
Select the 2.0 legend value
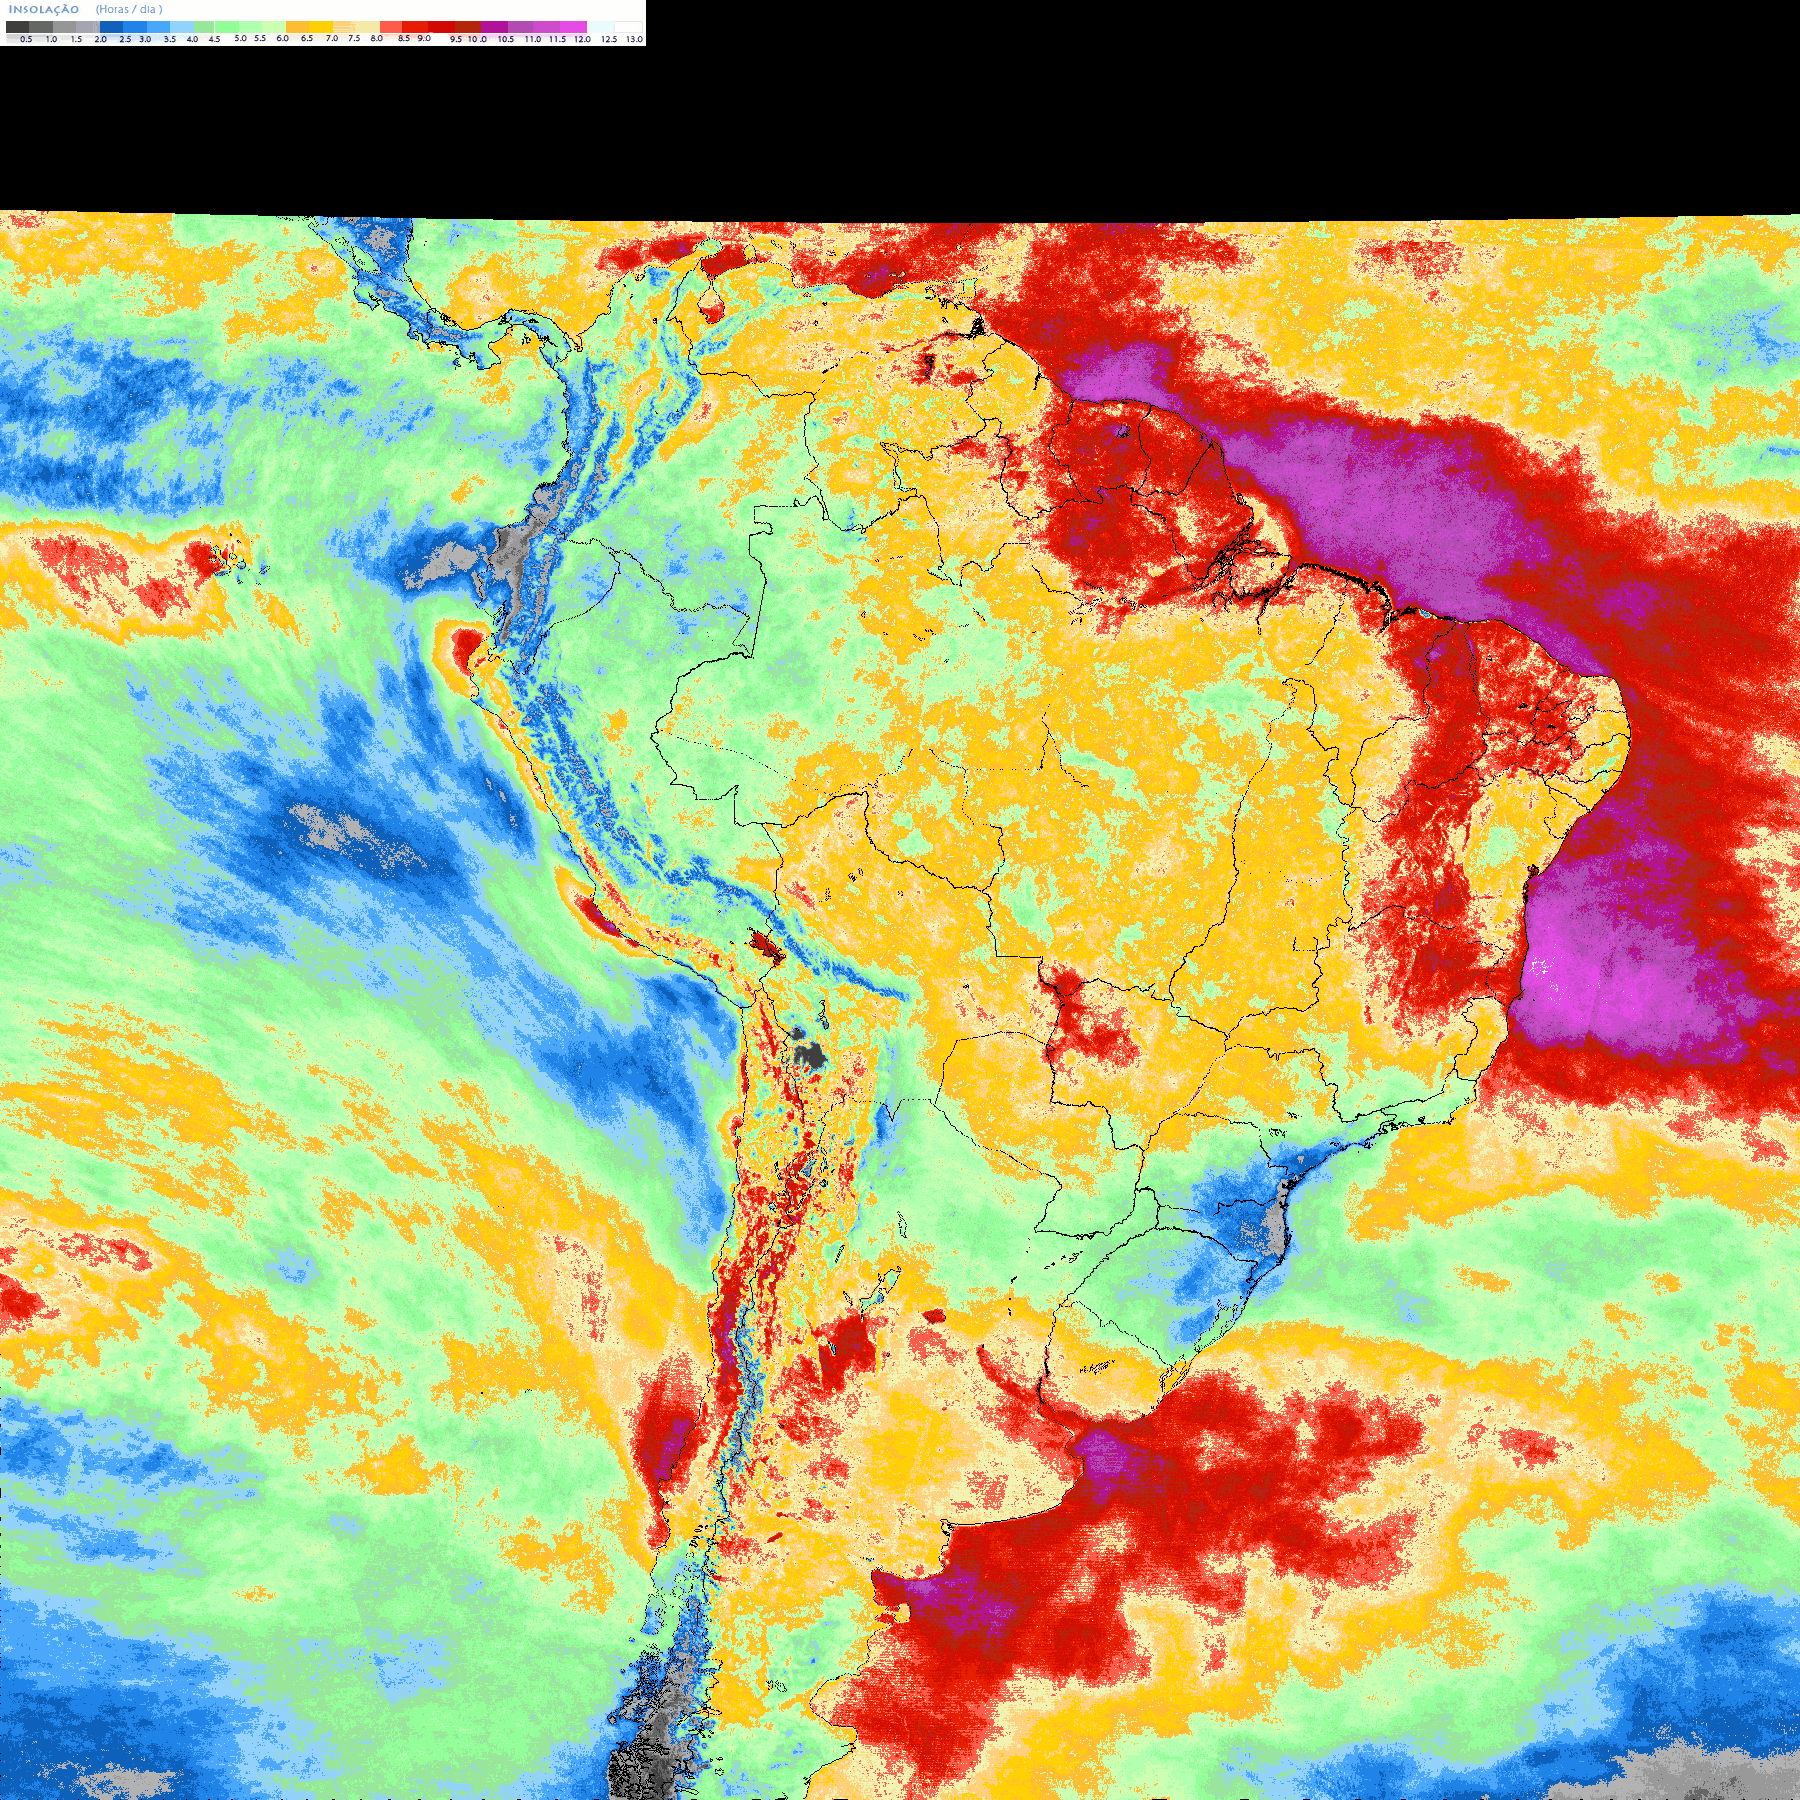point(100,39)
